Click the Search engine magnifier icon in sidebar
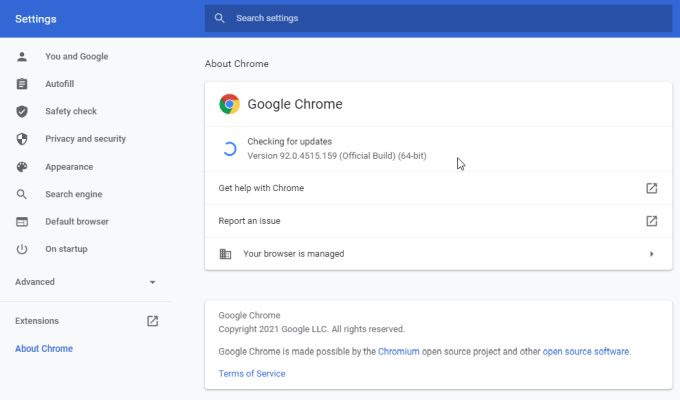Screen dimensions: 680x400 click(22, 194)
